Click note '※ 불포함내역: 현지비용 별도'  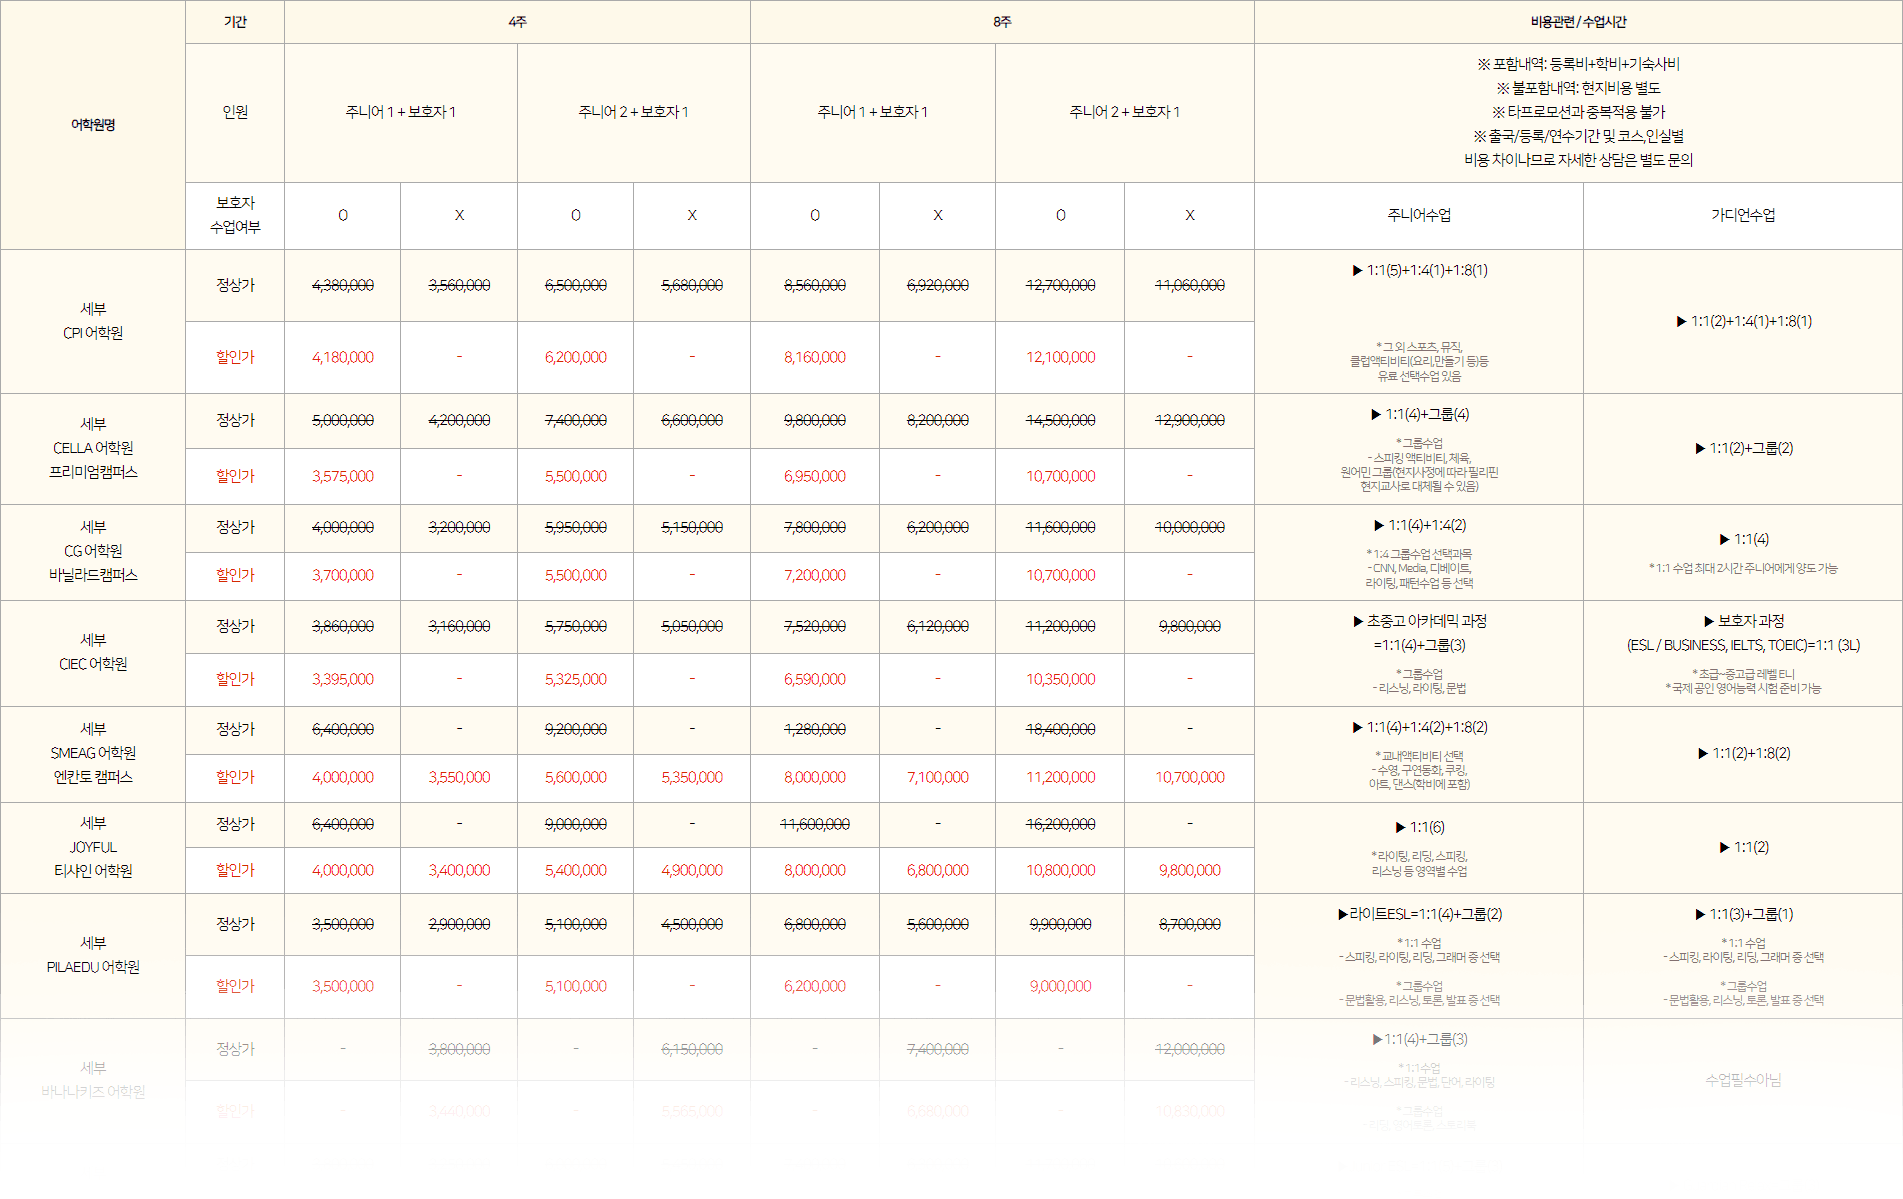pos(1578,88)
